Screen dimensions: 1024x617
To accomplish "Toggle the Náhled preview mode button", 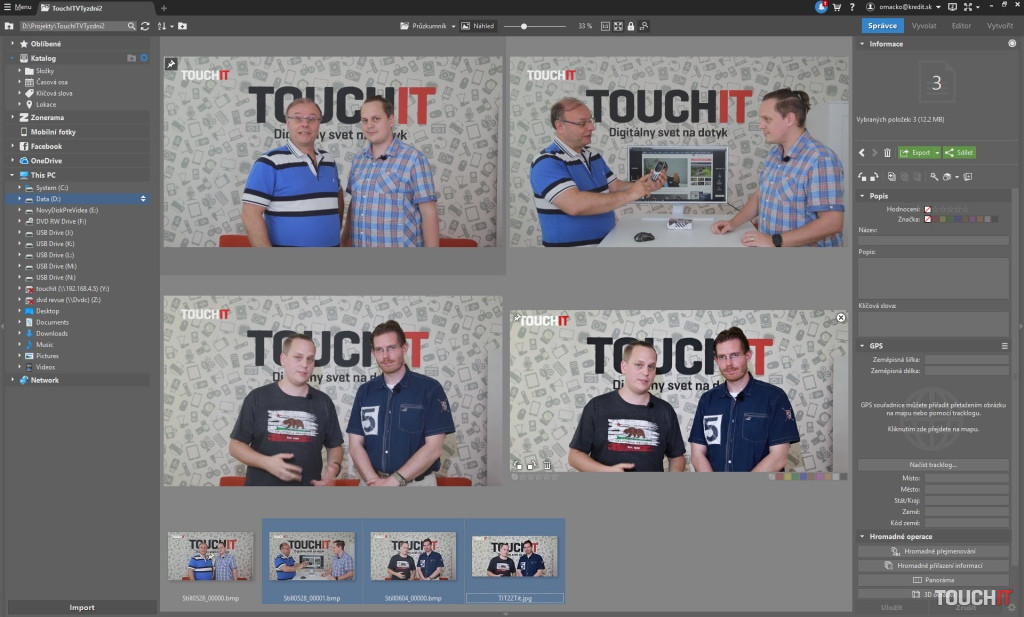I will [479, 26].
